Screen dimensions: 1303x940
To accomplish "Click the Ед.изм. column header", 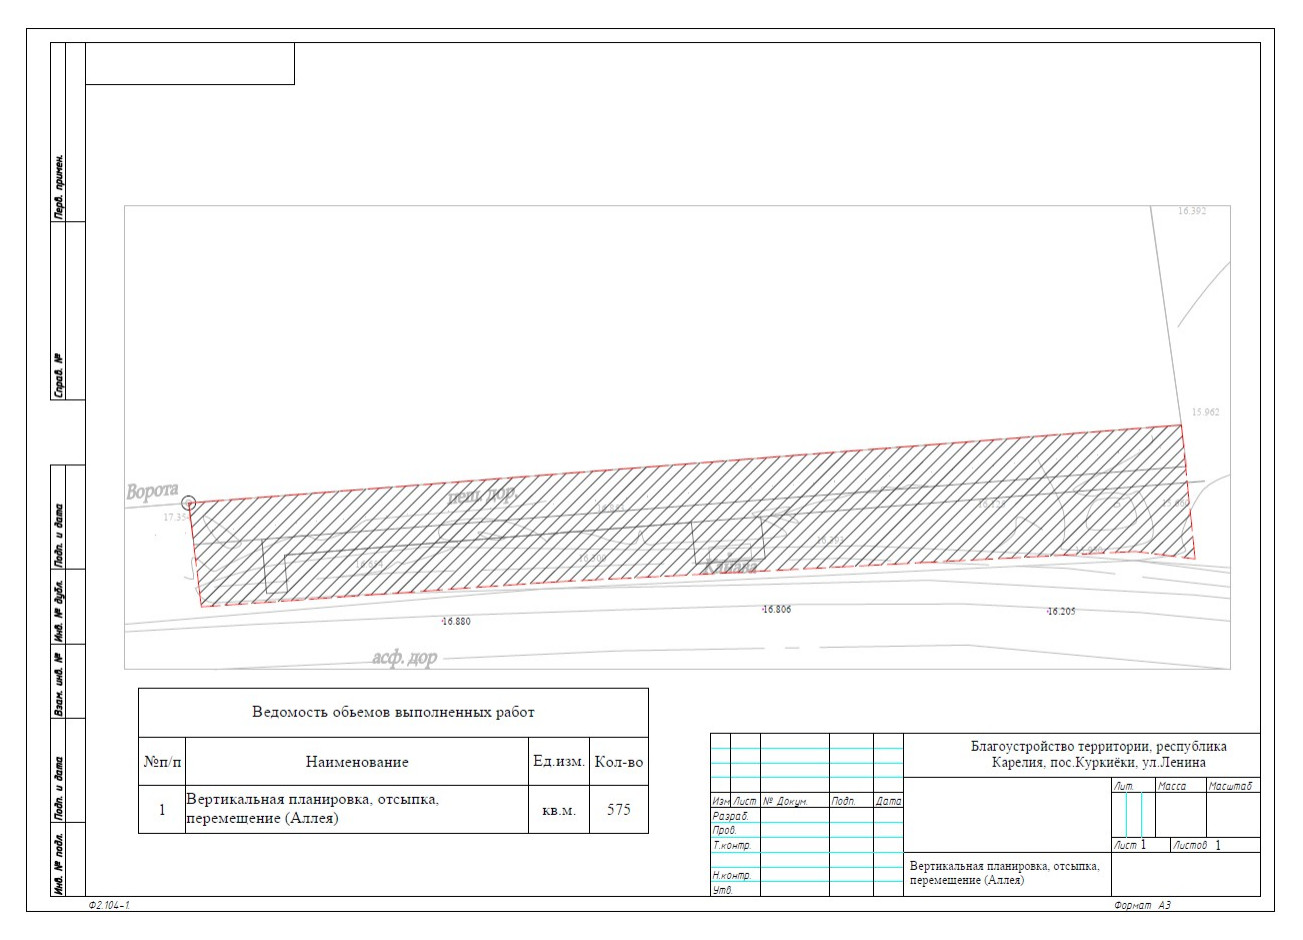I will click(558, 762).
